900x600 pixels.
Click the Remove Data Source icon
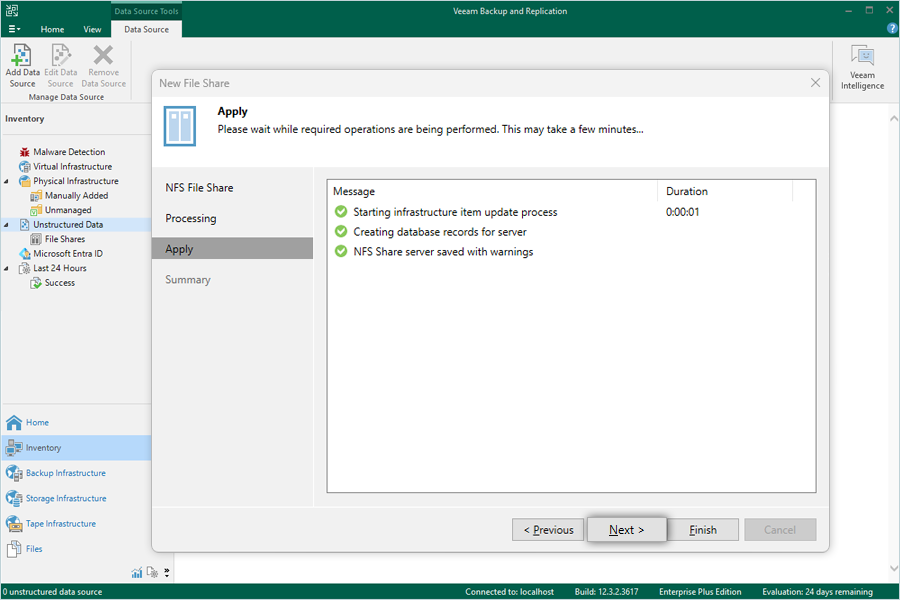pos(103,55)
